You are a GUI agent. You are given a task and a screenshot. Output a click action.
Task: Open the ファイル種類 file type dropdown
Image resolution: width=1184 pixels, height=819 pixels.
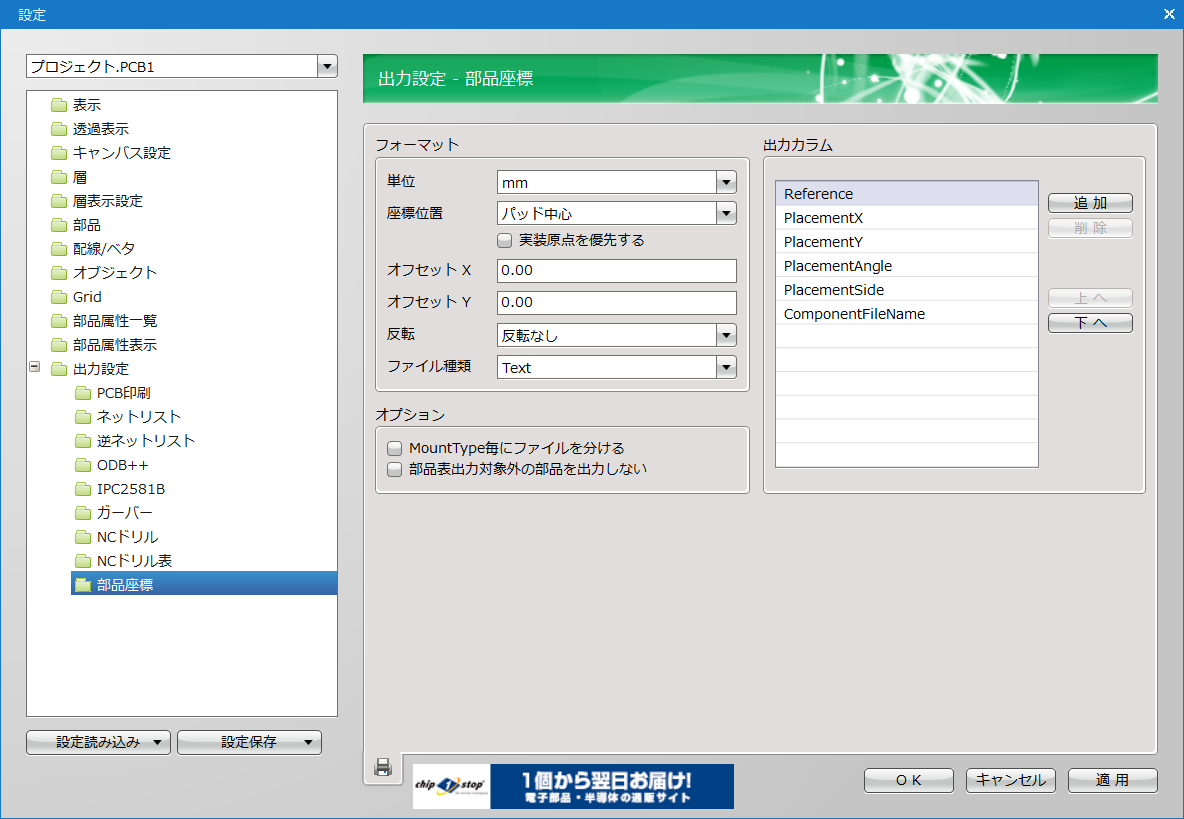(x=726, y=368)
